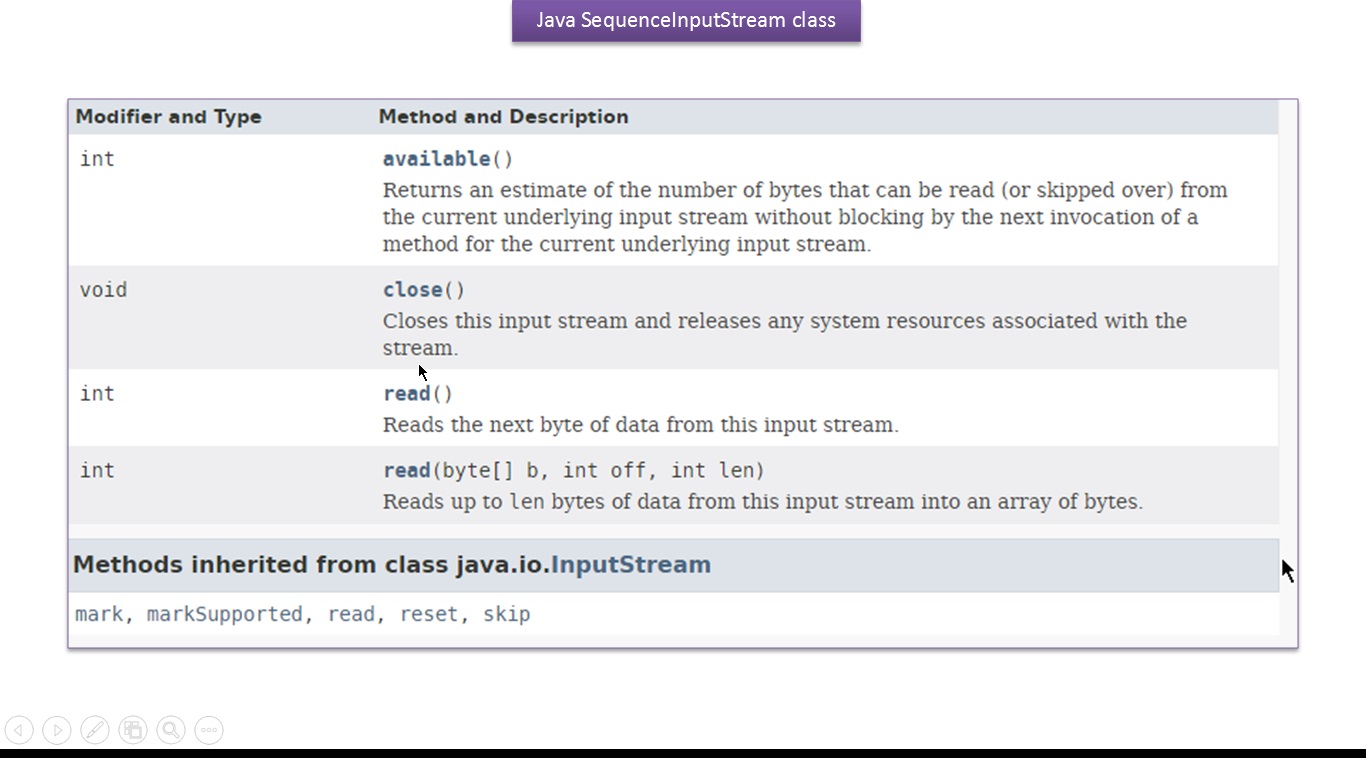This screenshot has height=758, width=1366.
Task: Activate the zoom magnifier control
Action: click(x=171, y=730)
